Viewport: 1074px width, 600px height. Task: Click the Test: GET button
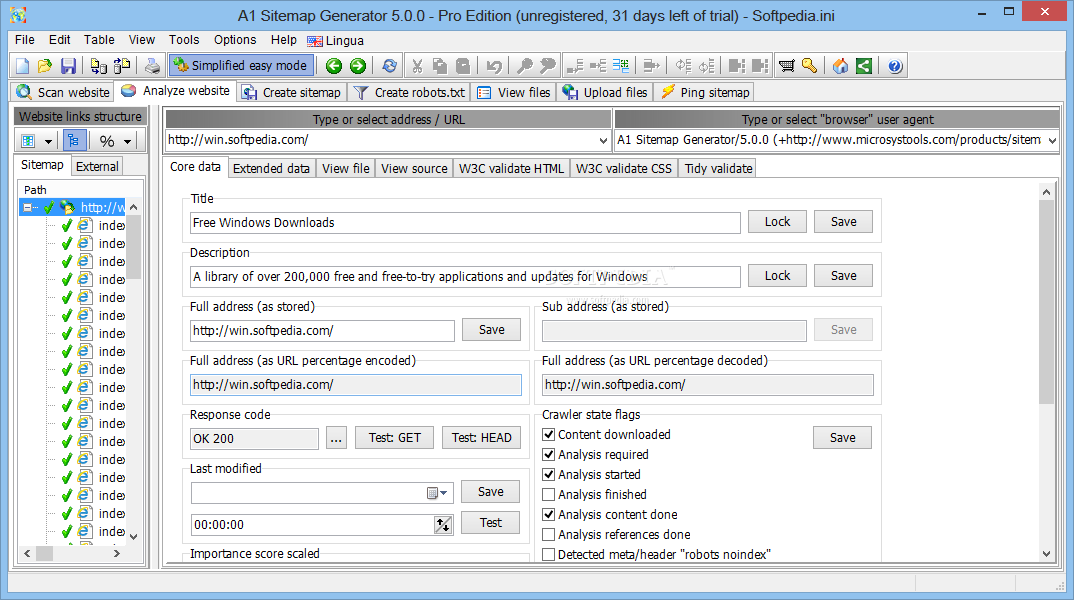pyautogui.click(x=395, y=438)
